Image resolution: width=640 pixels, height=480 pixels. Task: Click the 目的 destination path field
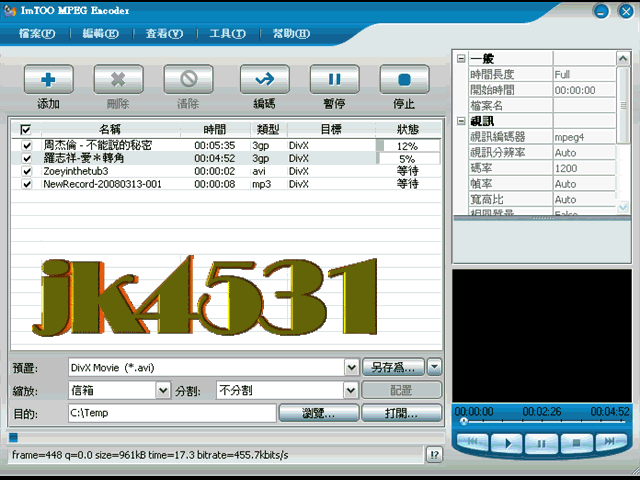coord(170,413)
